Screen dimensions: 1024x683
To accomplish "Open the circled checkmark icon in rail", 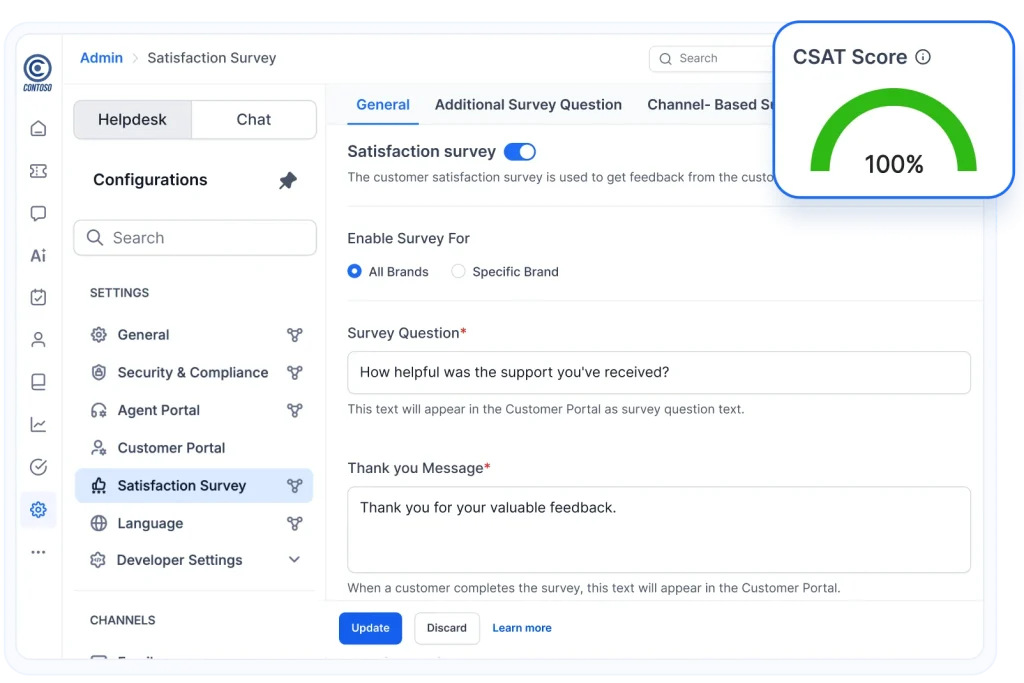I will (39, 467).
